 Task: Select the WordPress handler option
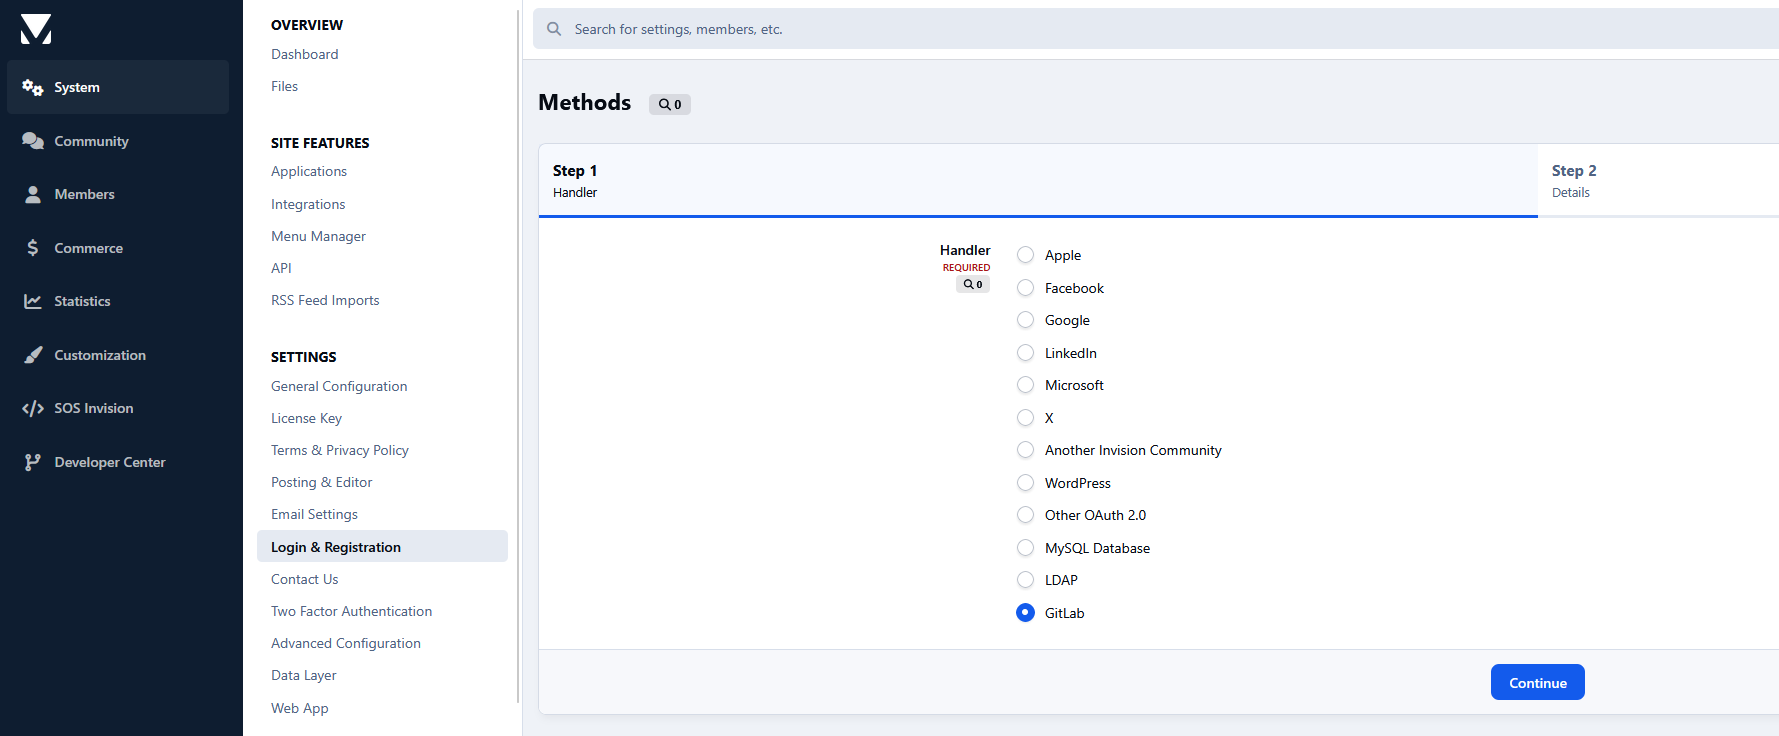click(1025, 483)
